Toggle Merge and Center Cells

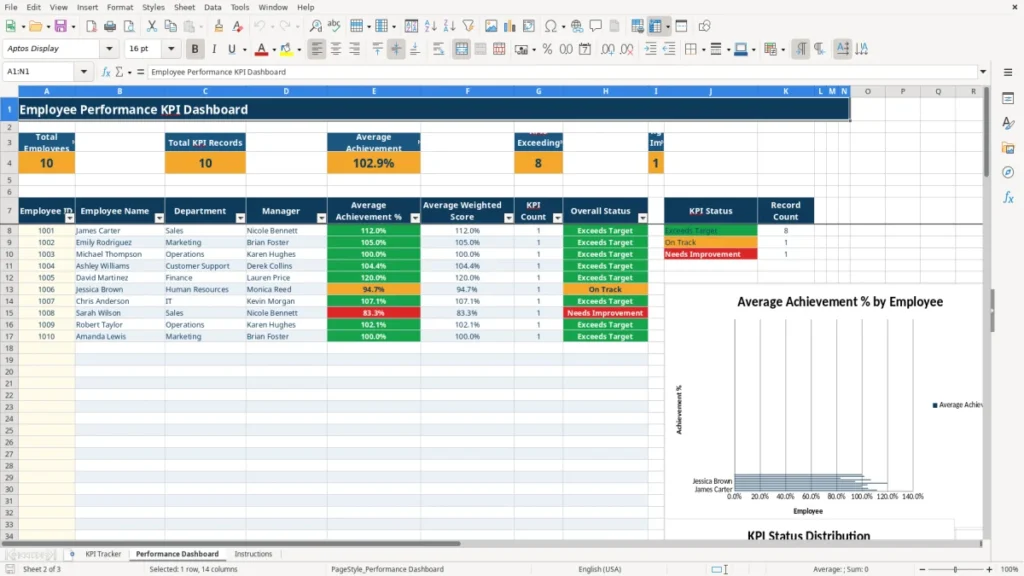pyautogui.click(x=461, y=49)
